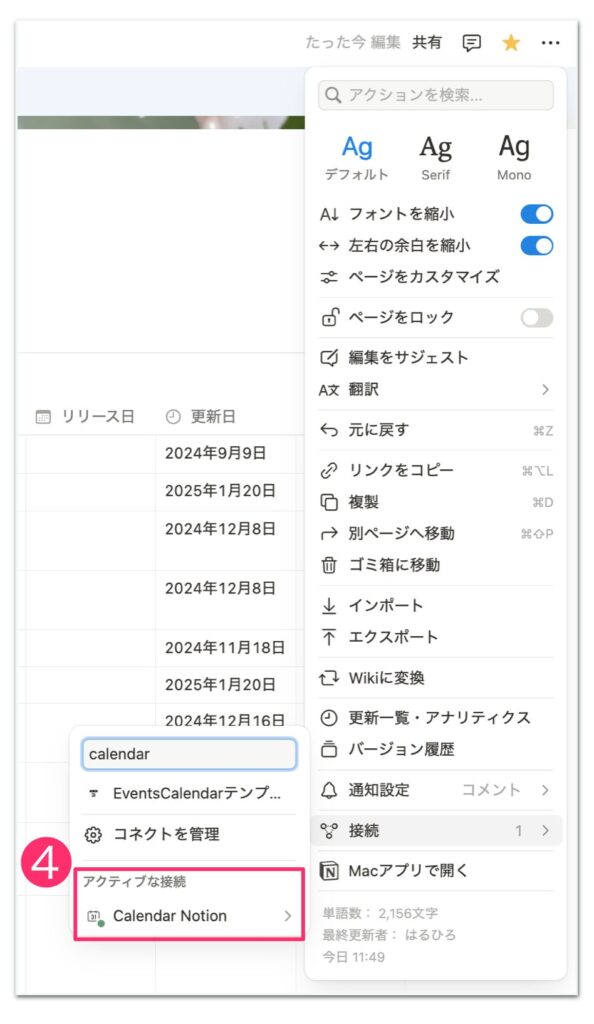Expand the 通知設定 コメント submenu
This screenshot has width=594, height=1024.
545,790
